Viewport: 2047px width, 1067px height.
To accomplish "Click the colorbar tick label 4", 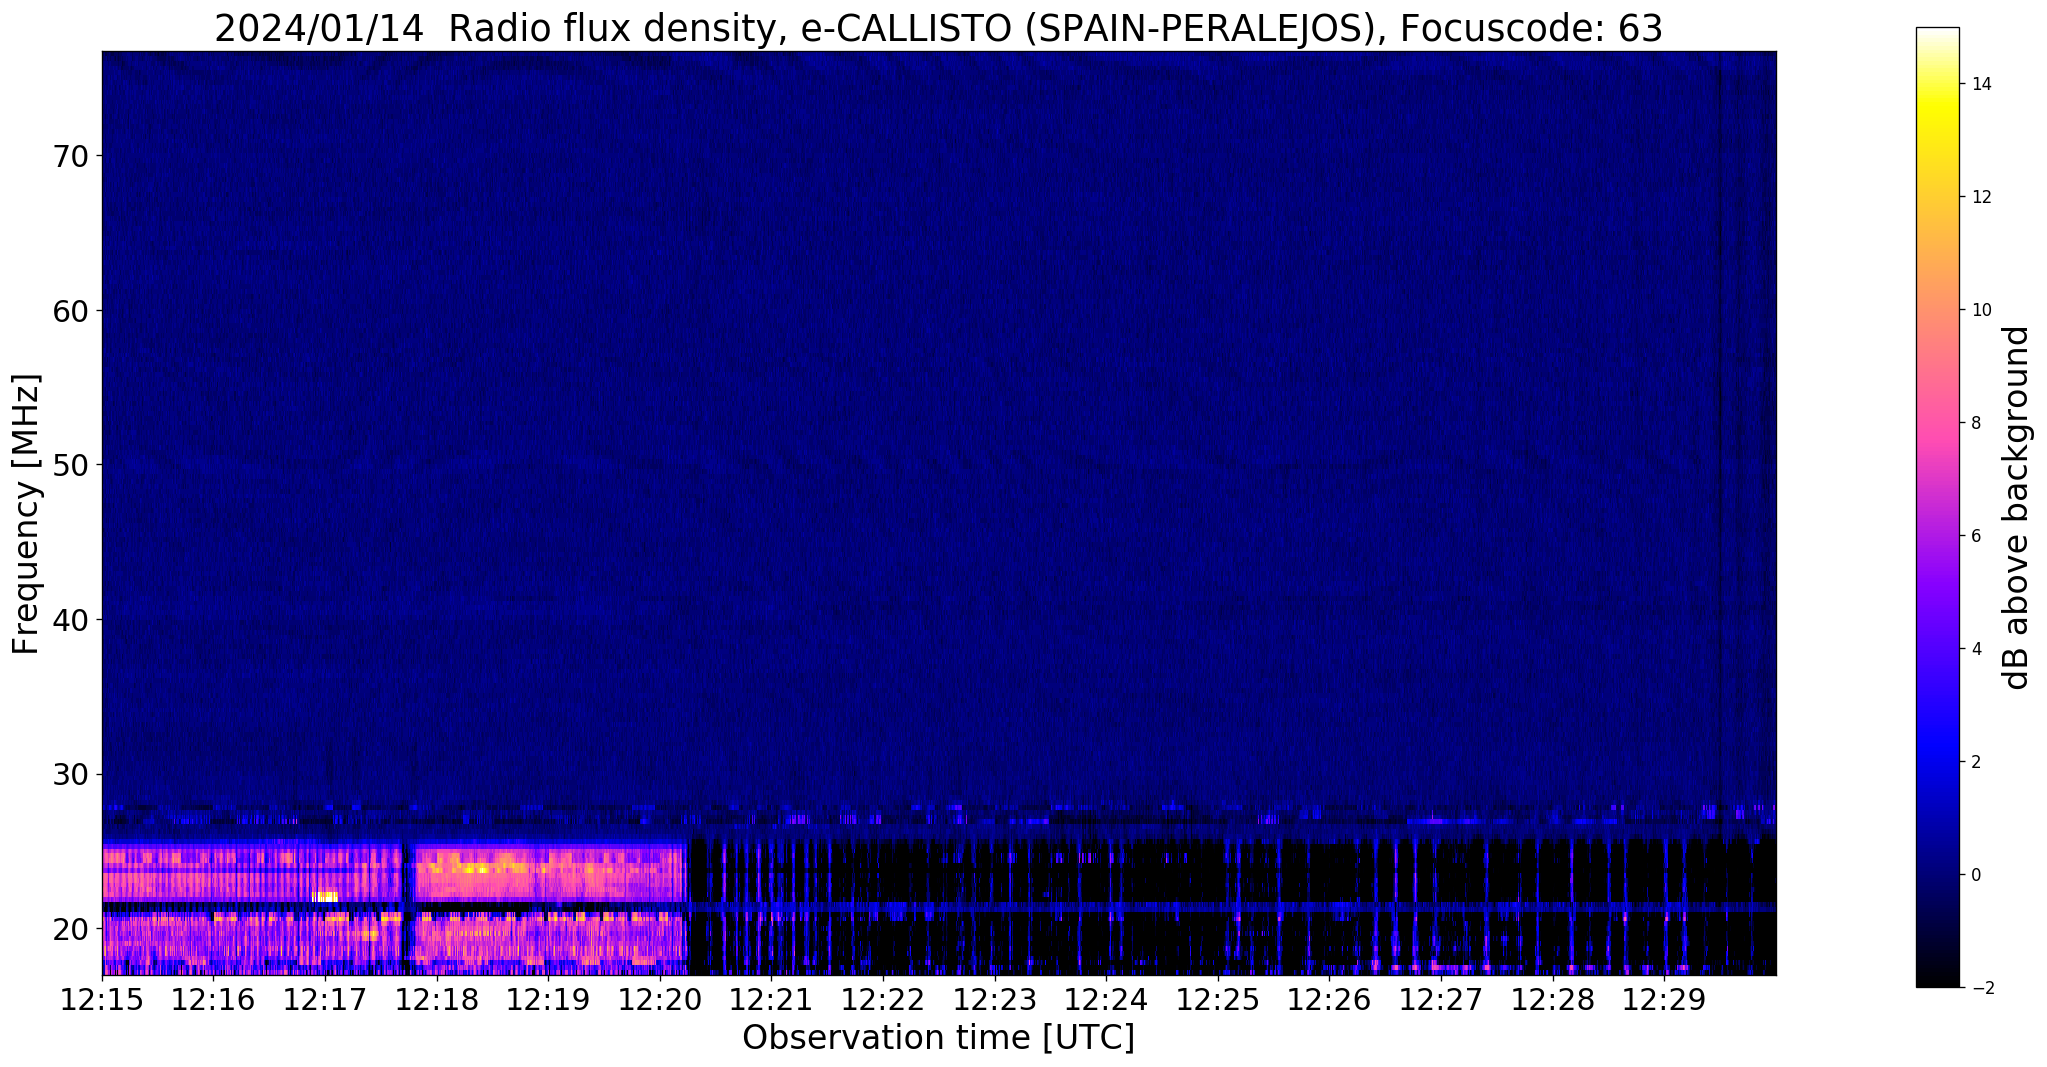I will (x=1975, y=649).
